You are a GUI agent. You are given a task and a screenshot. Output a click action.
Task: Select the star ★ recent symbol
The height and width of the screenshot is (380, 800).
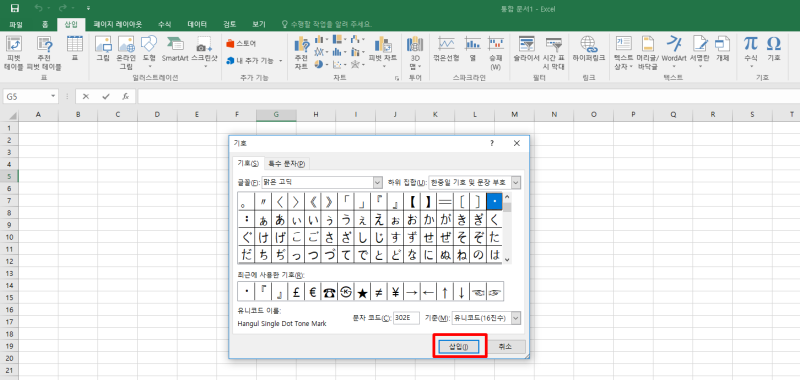click(362, 292)
